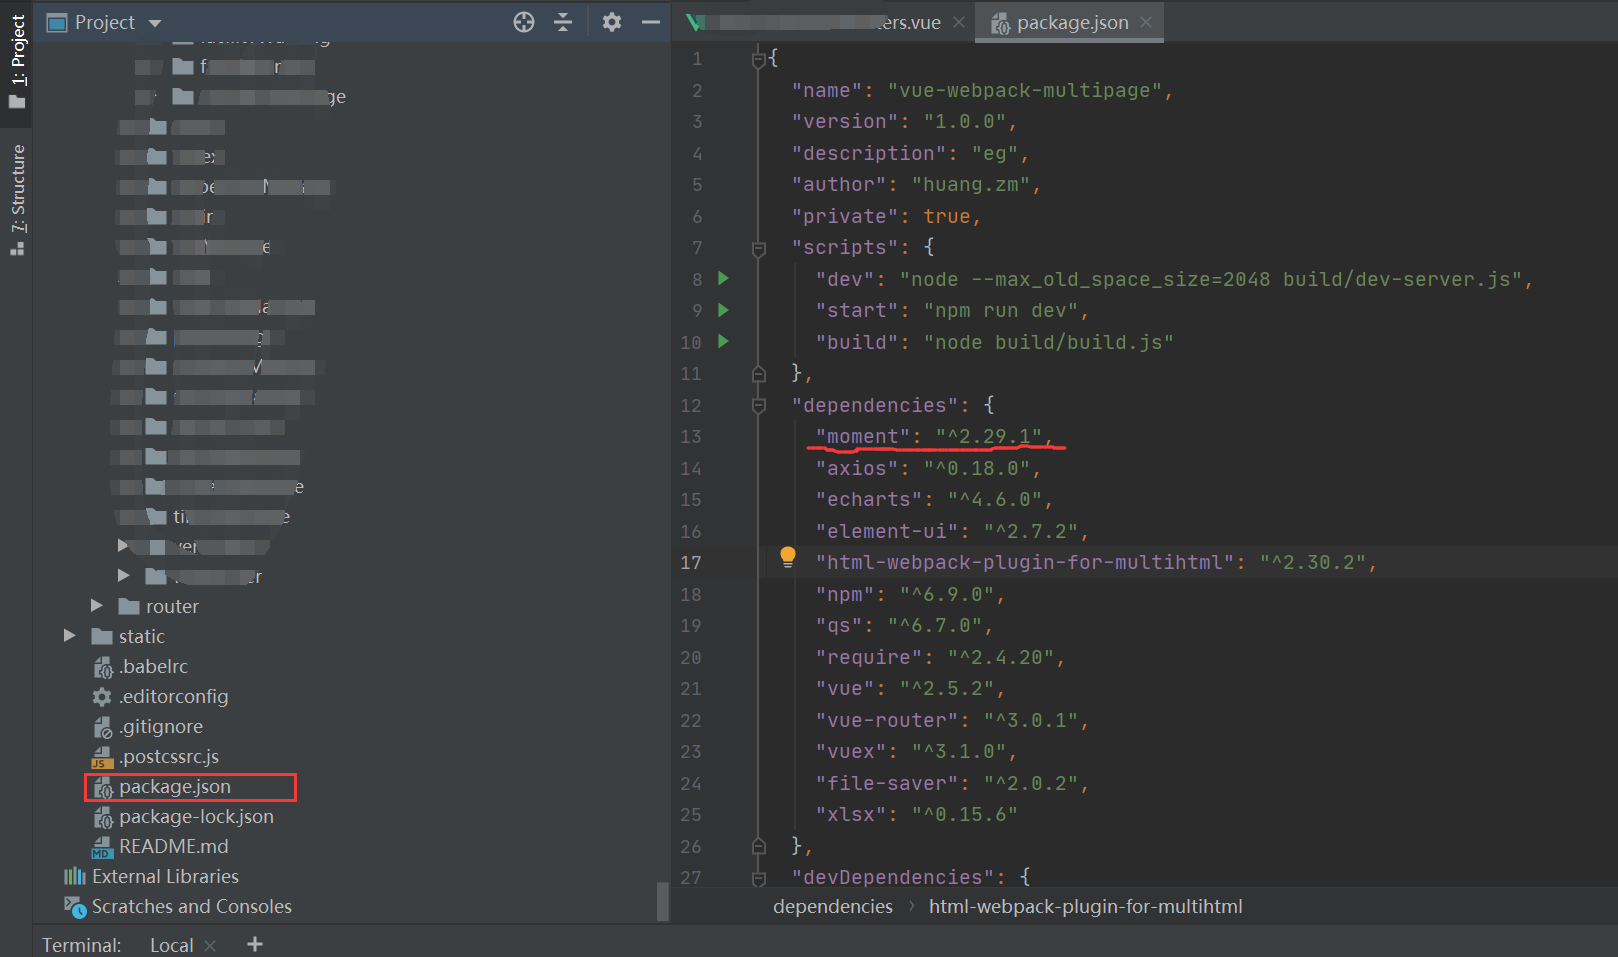Close the package.json tab
Viewport: 1618px width, 957px height.
1146,22
